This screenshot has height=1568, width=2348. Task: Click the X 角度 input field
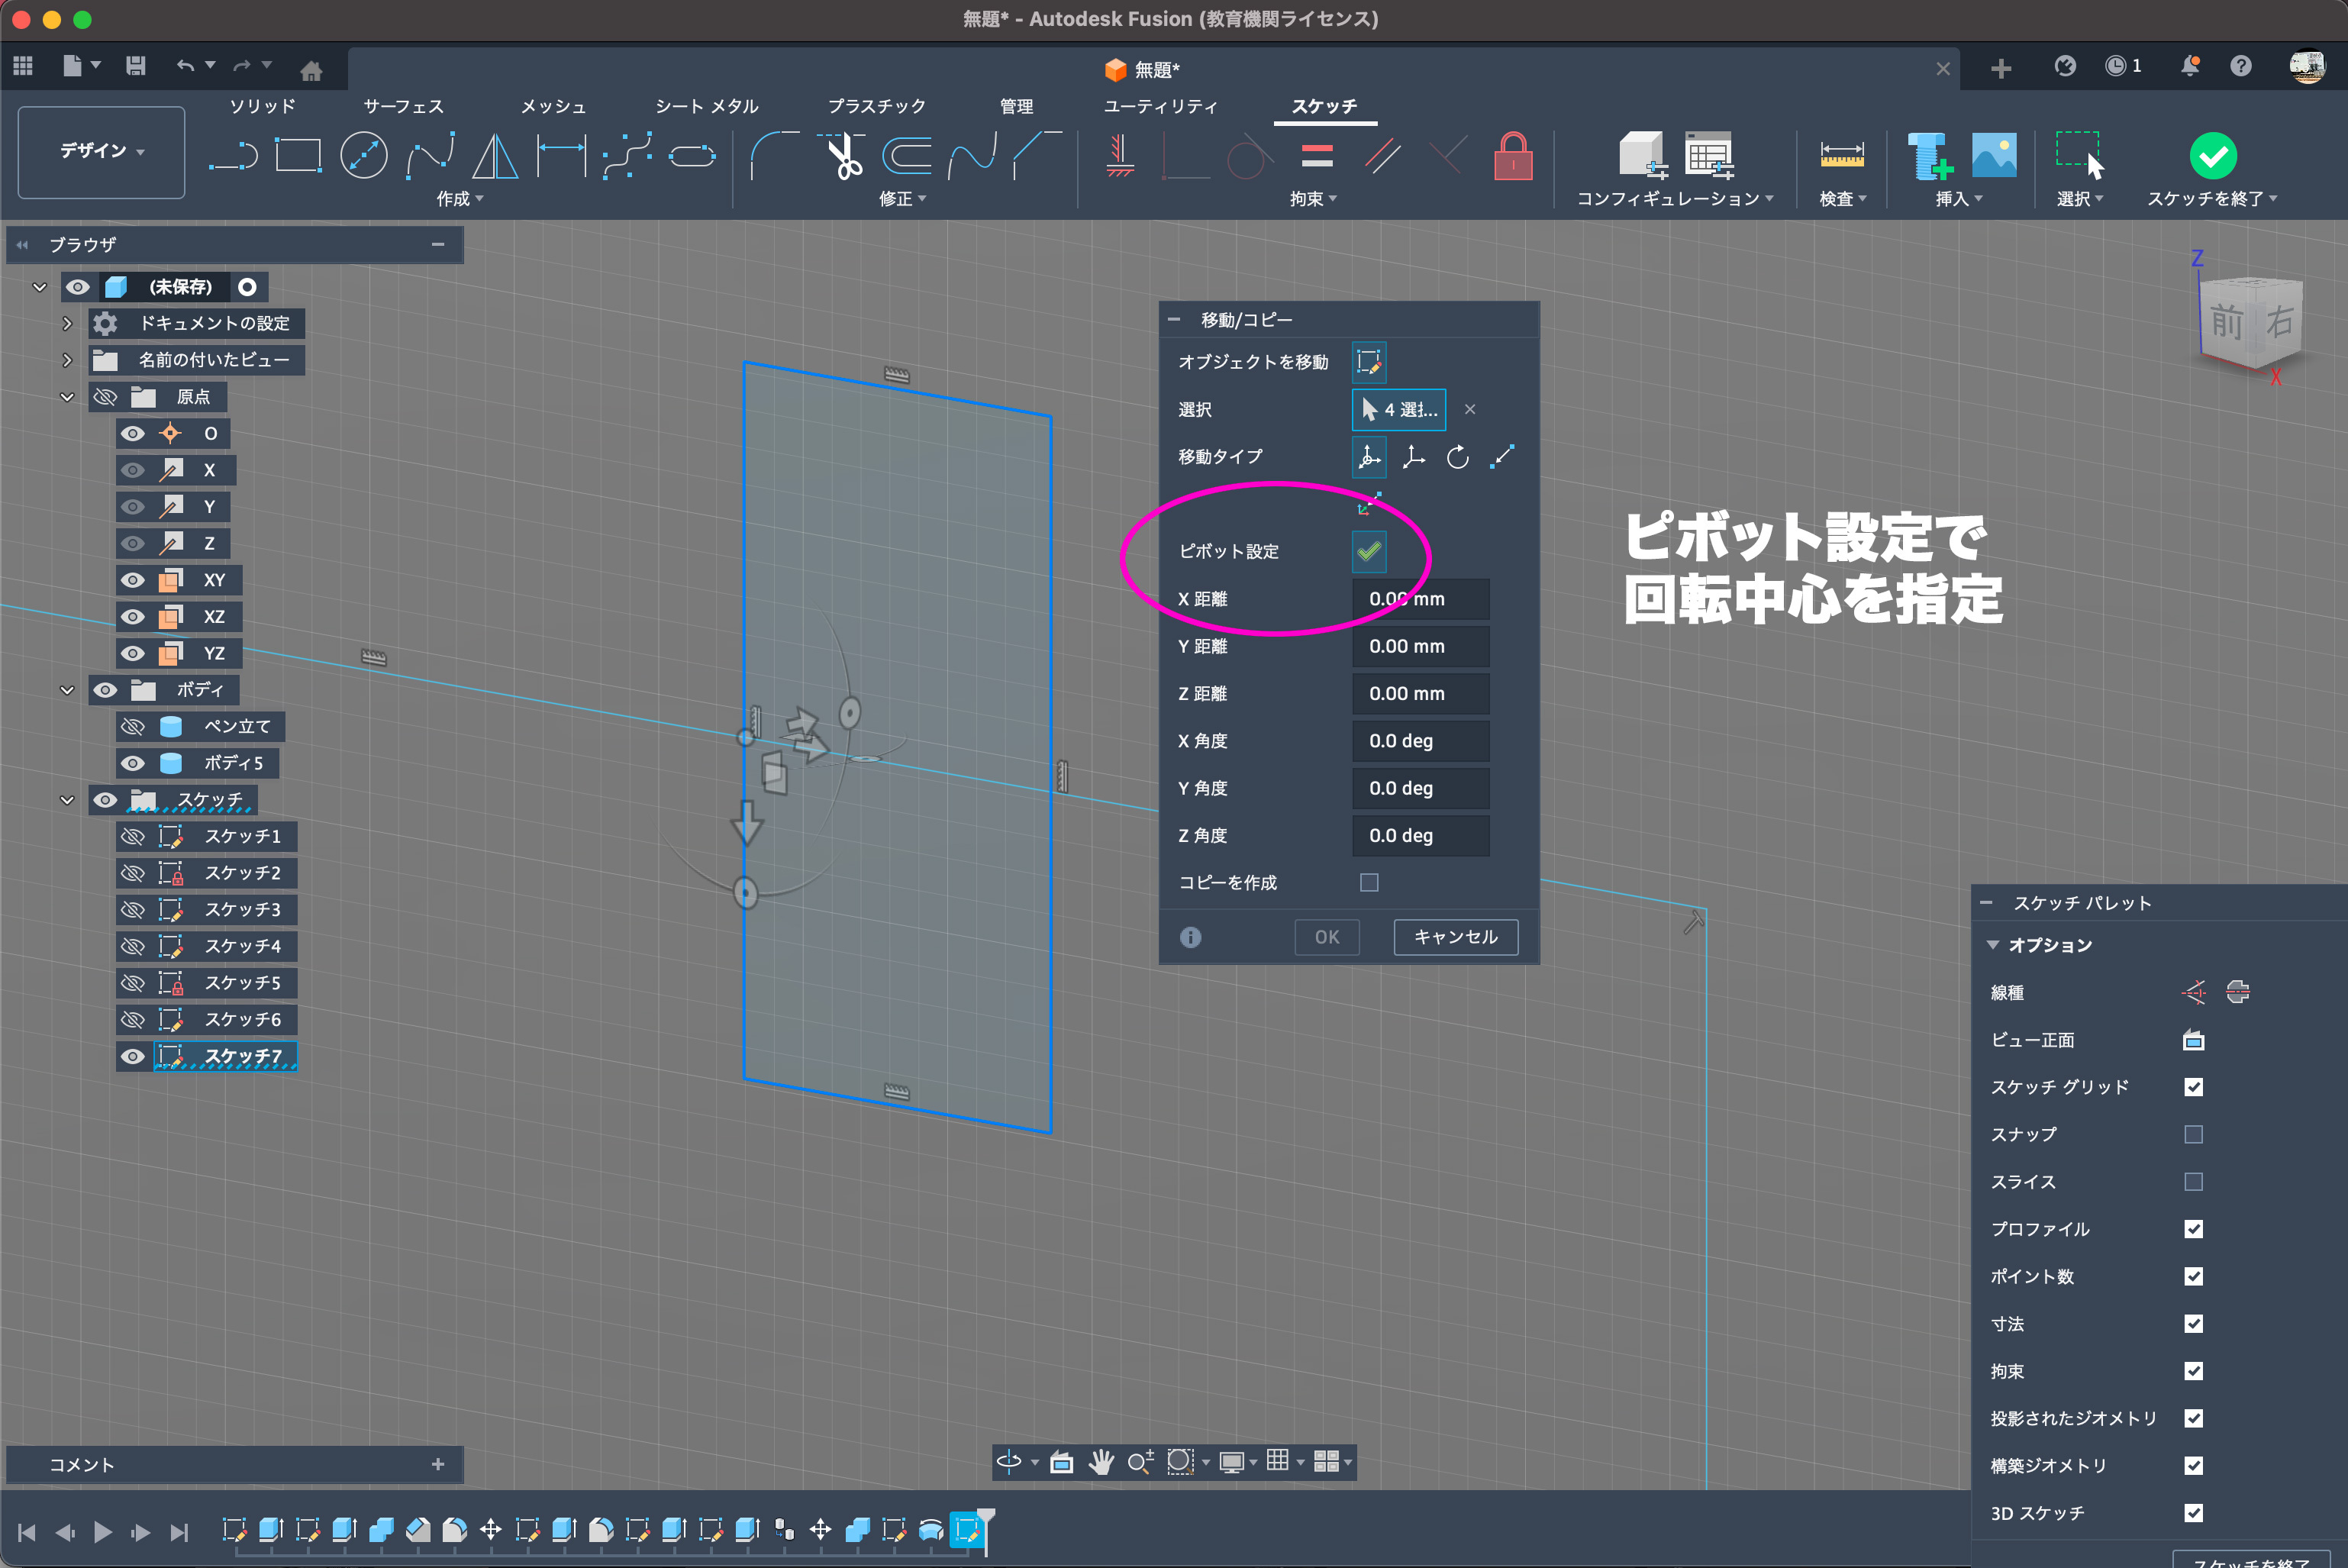tap(1420, 741)
